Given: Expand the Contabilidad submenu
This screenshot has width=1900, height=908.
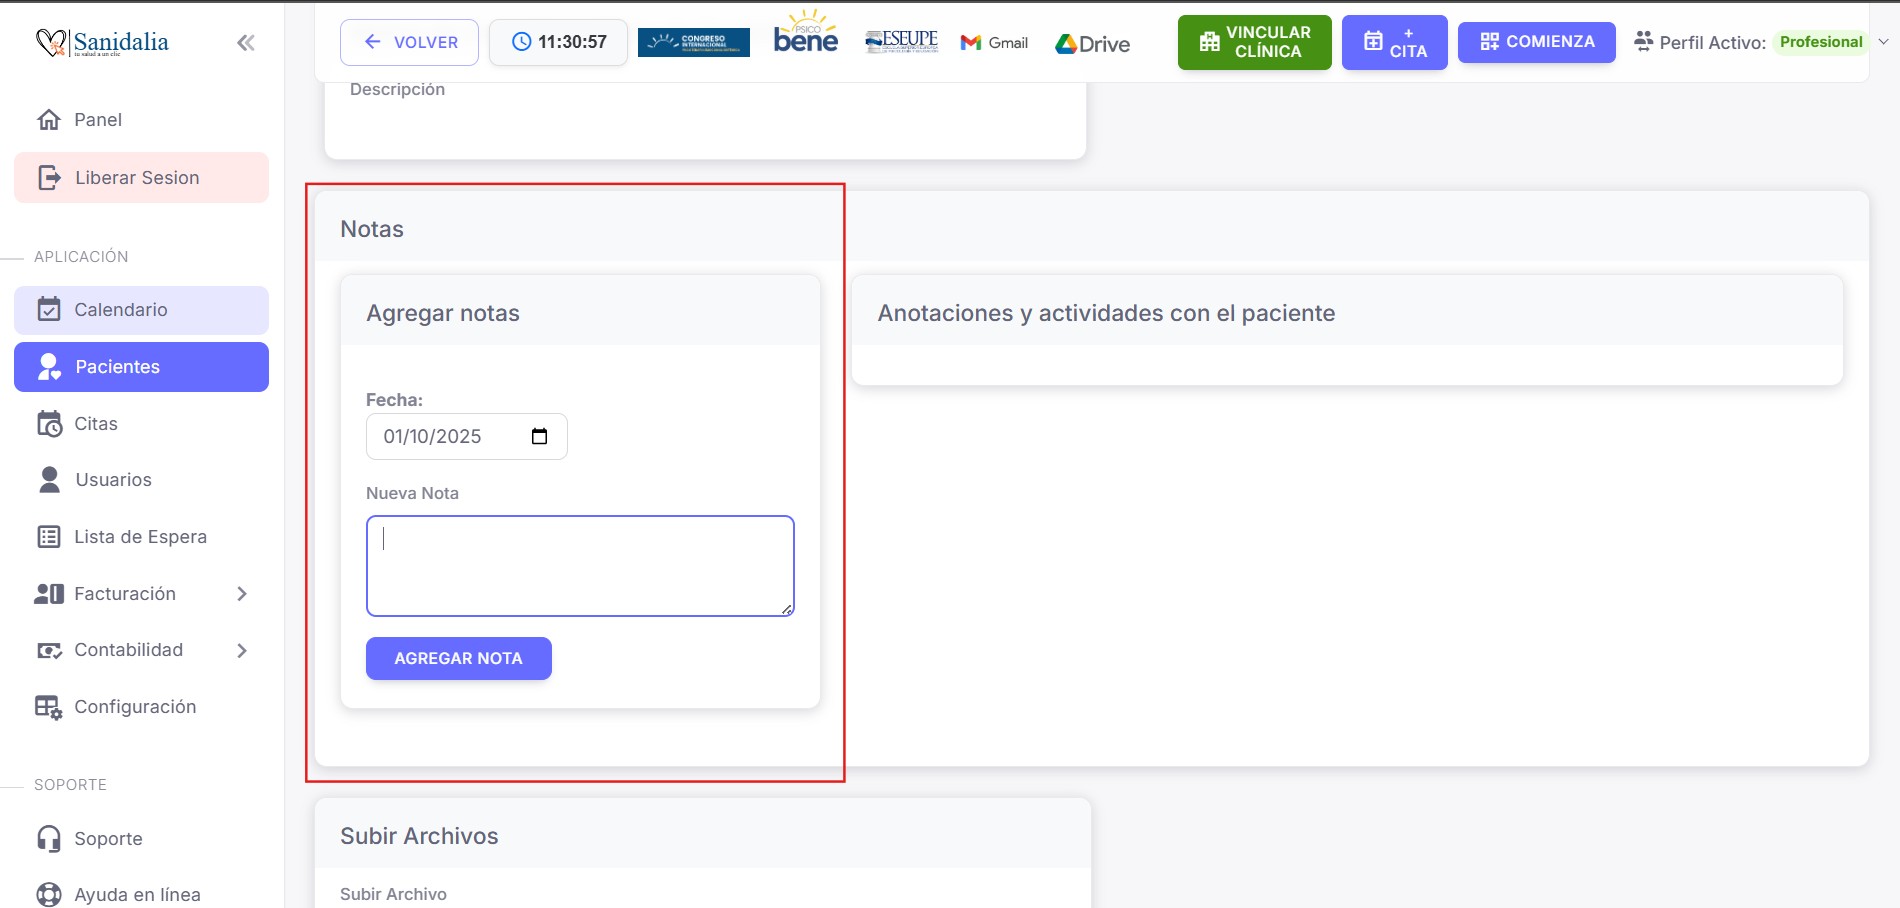Looking at the screenshot, I should coord(241,650).
